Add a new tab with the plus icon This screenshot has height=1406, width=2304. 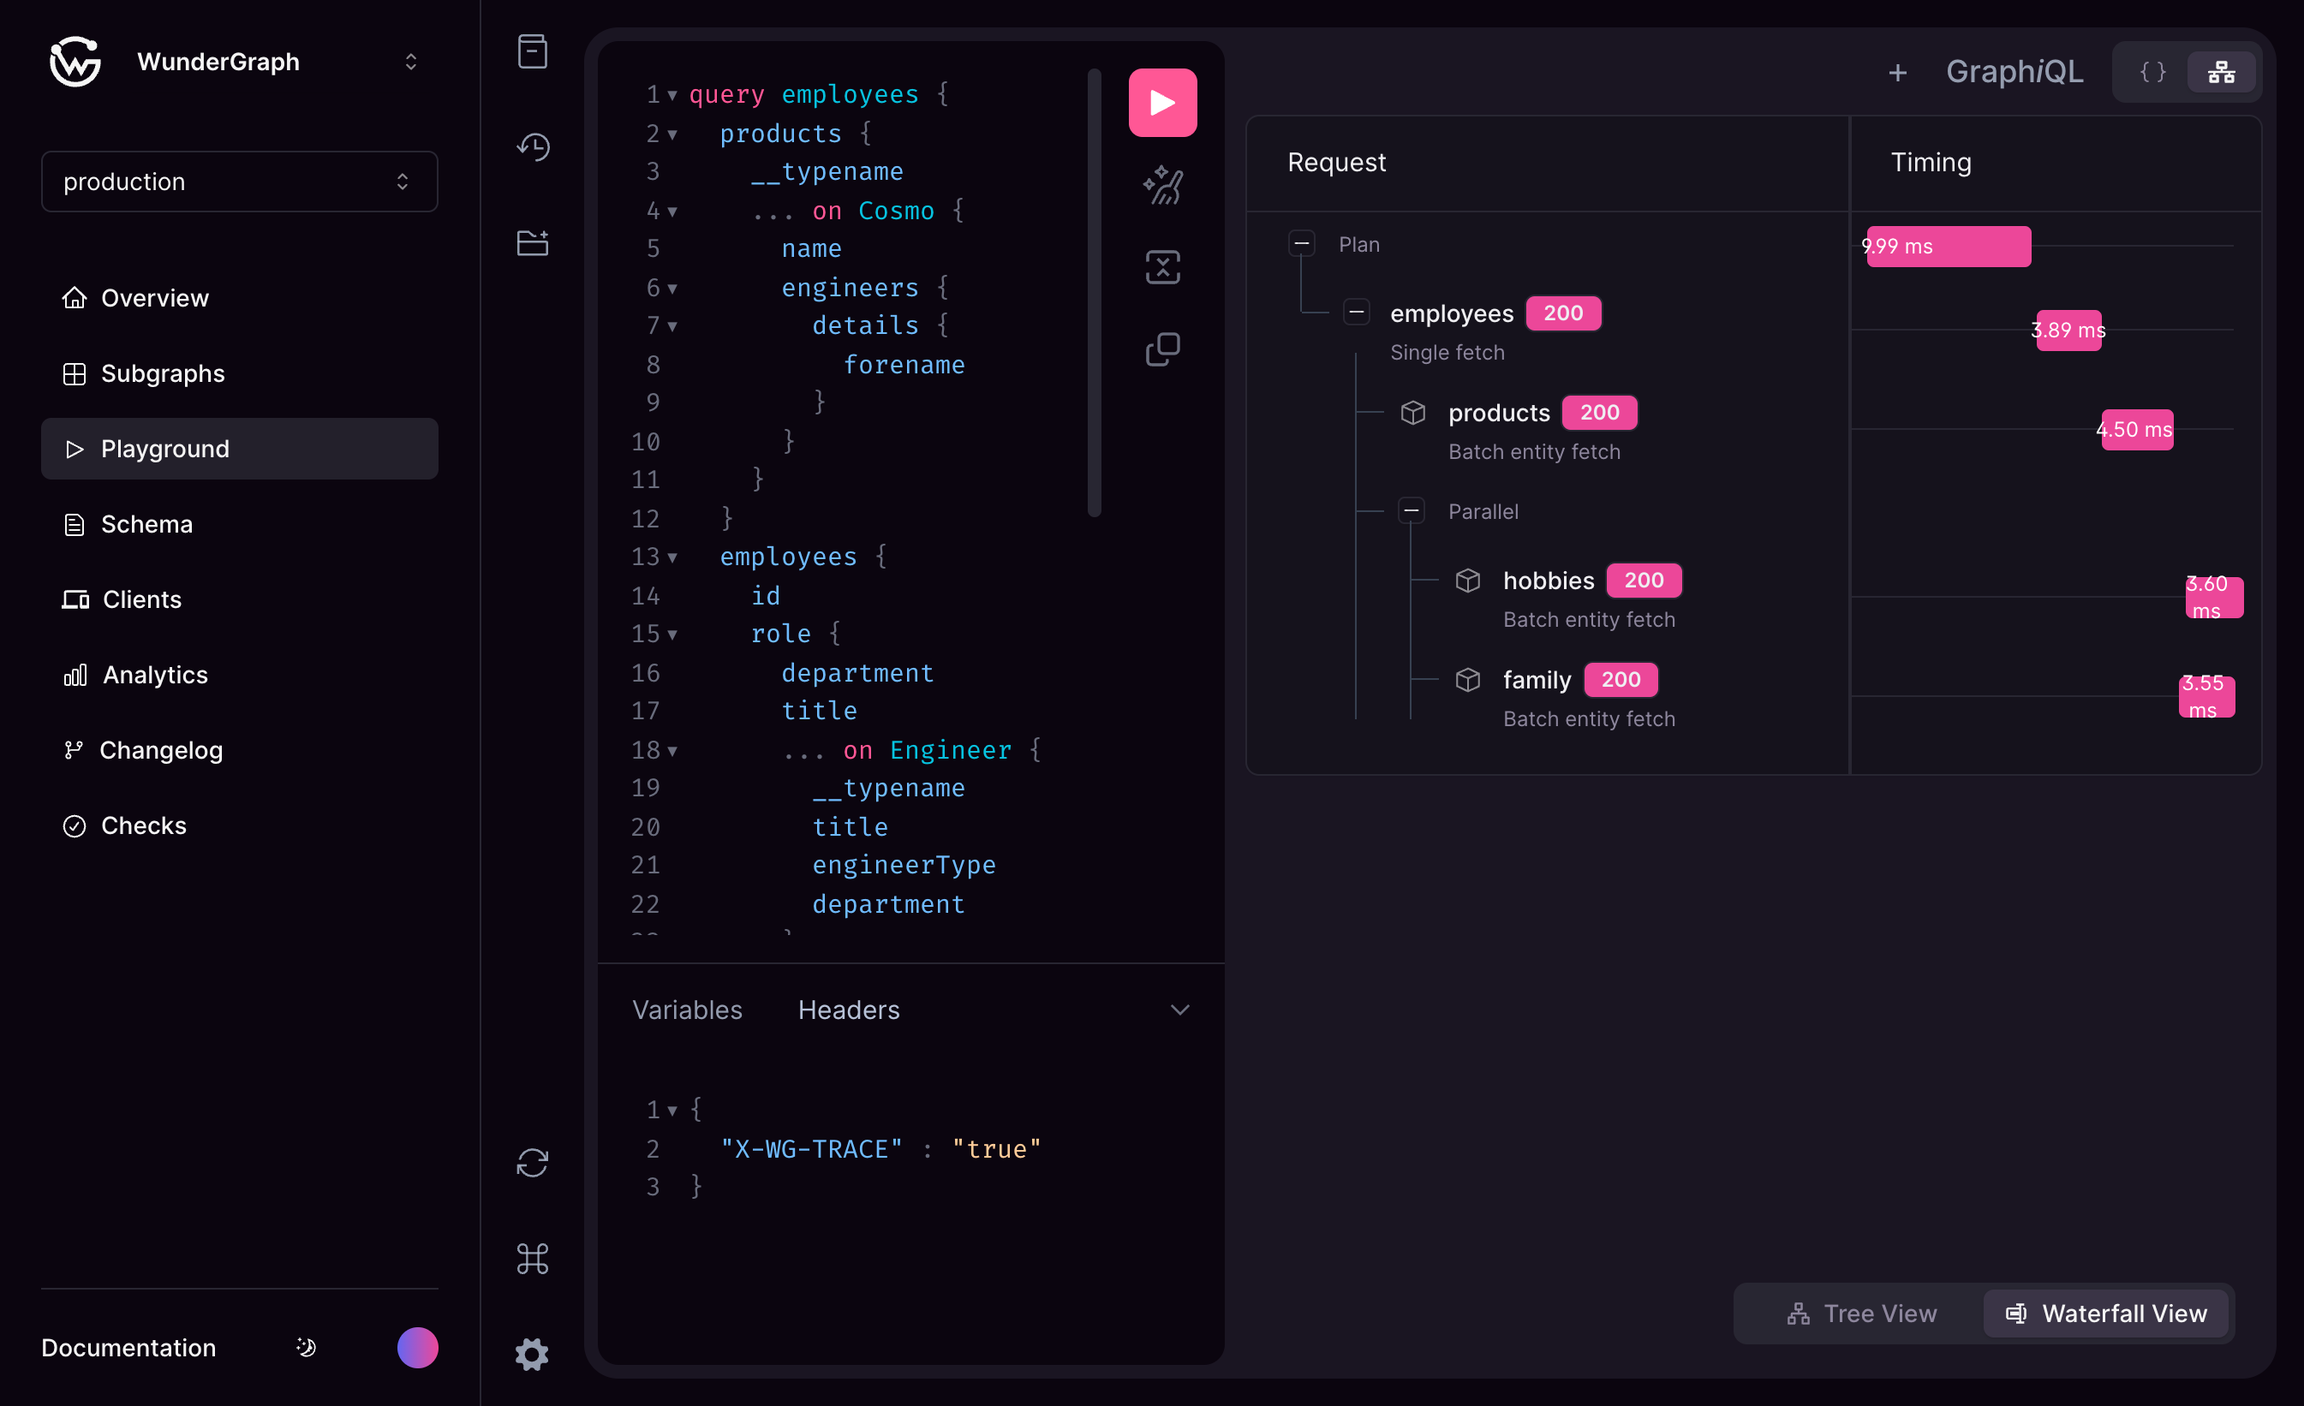1899,71
